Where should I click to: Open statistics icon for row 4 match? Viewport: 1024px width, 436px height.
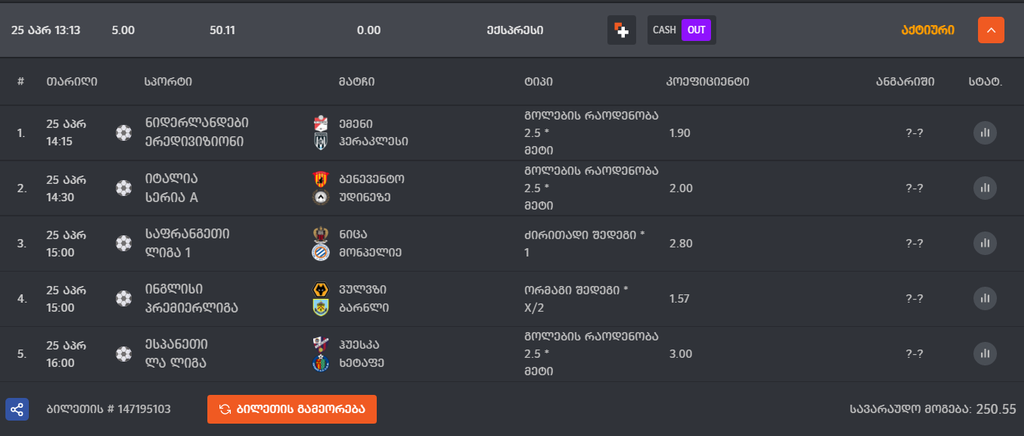coord(985,298)
